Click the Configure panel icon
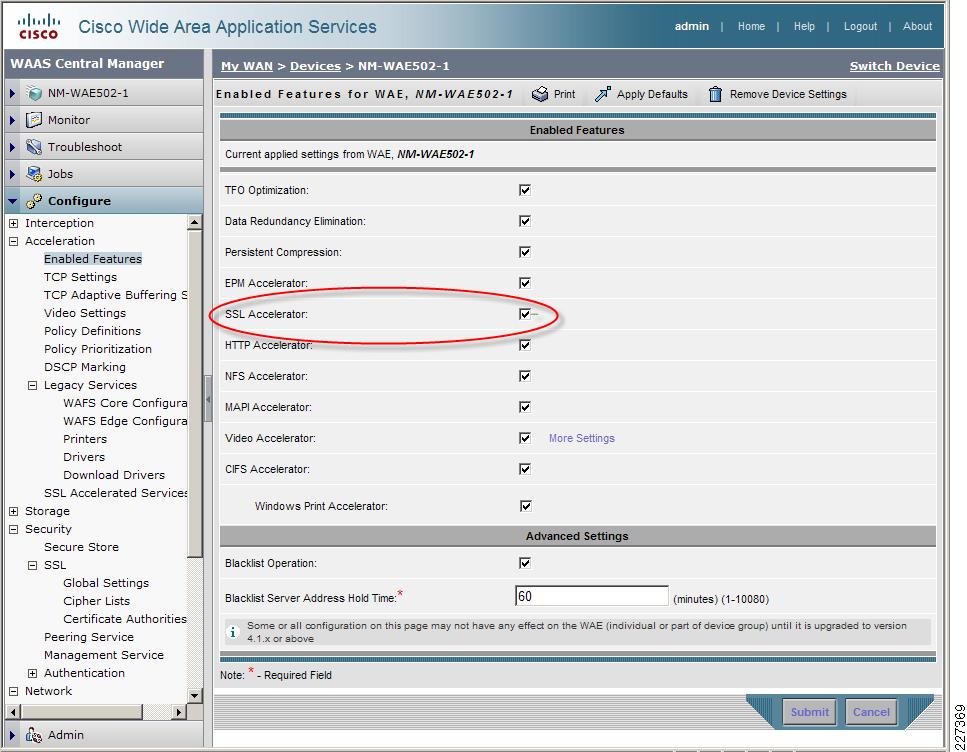 click(33, 201)
